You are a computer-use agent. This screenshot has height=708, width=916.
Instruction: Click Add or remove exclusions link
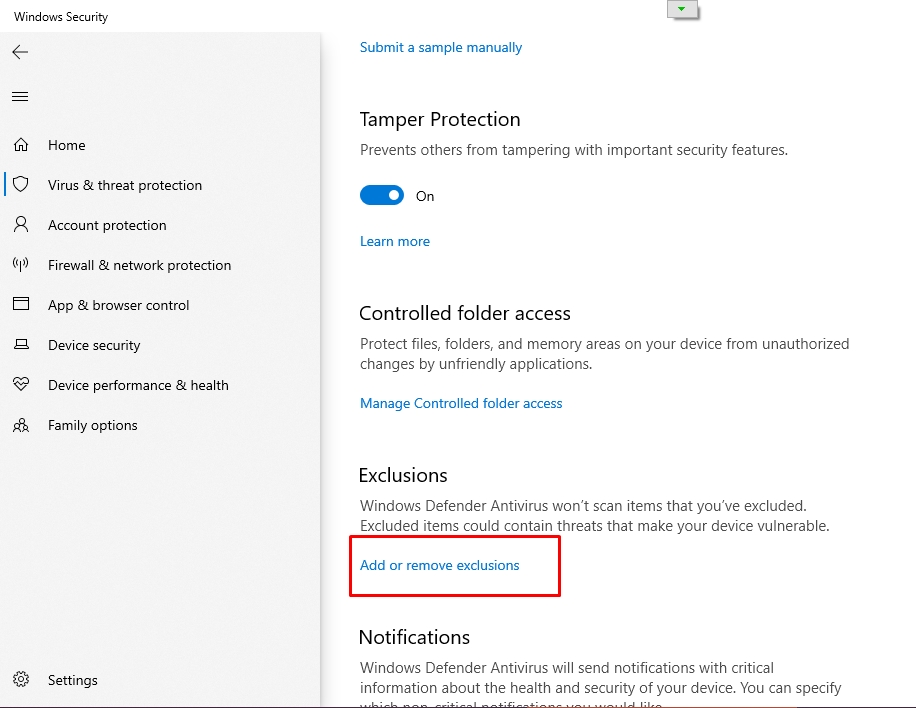click(440, 565)
